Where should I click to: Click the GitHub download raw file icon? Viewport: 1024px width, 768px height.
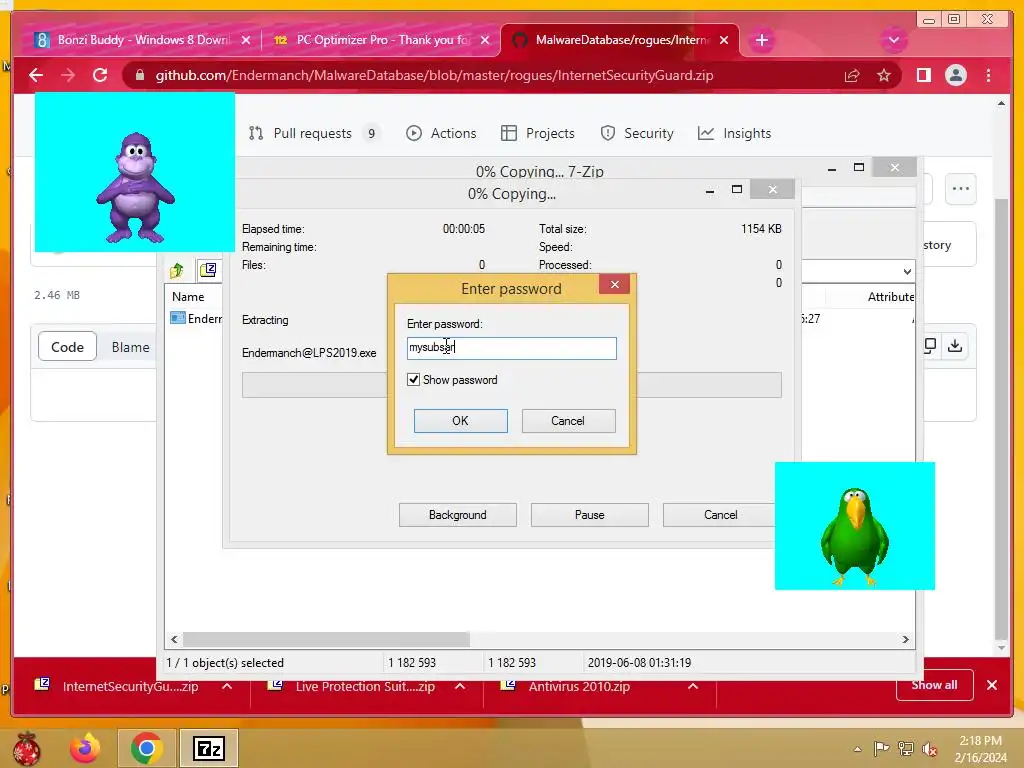(x=955, y=345)
